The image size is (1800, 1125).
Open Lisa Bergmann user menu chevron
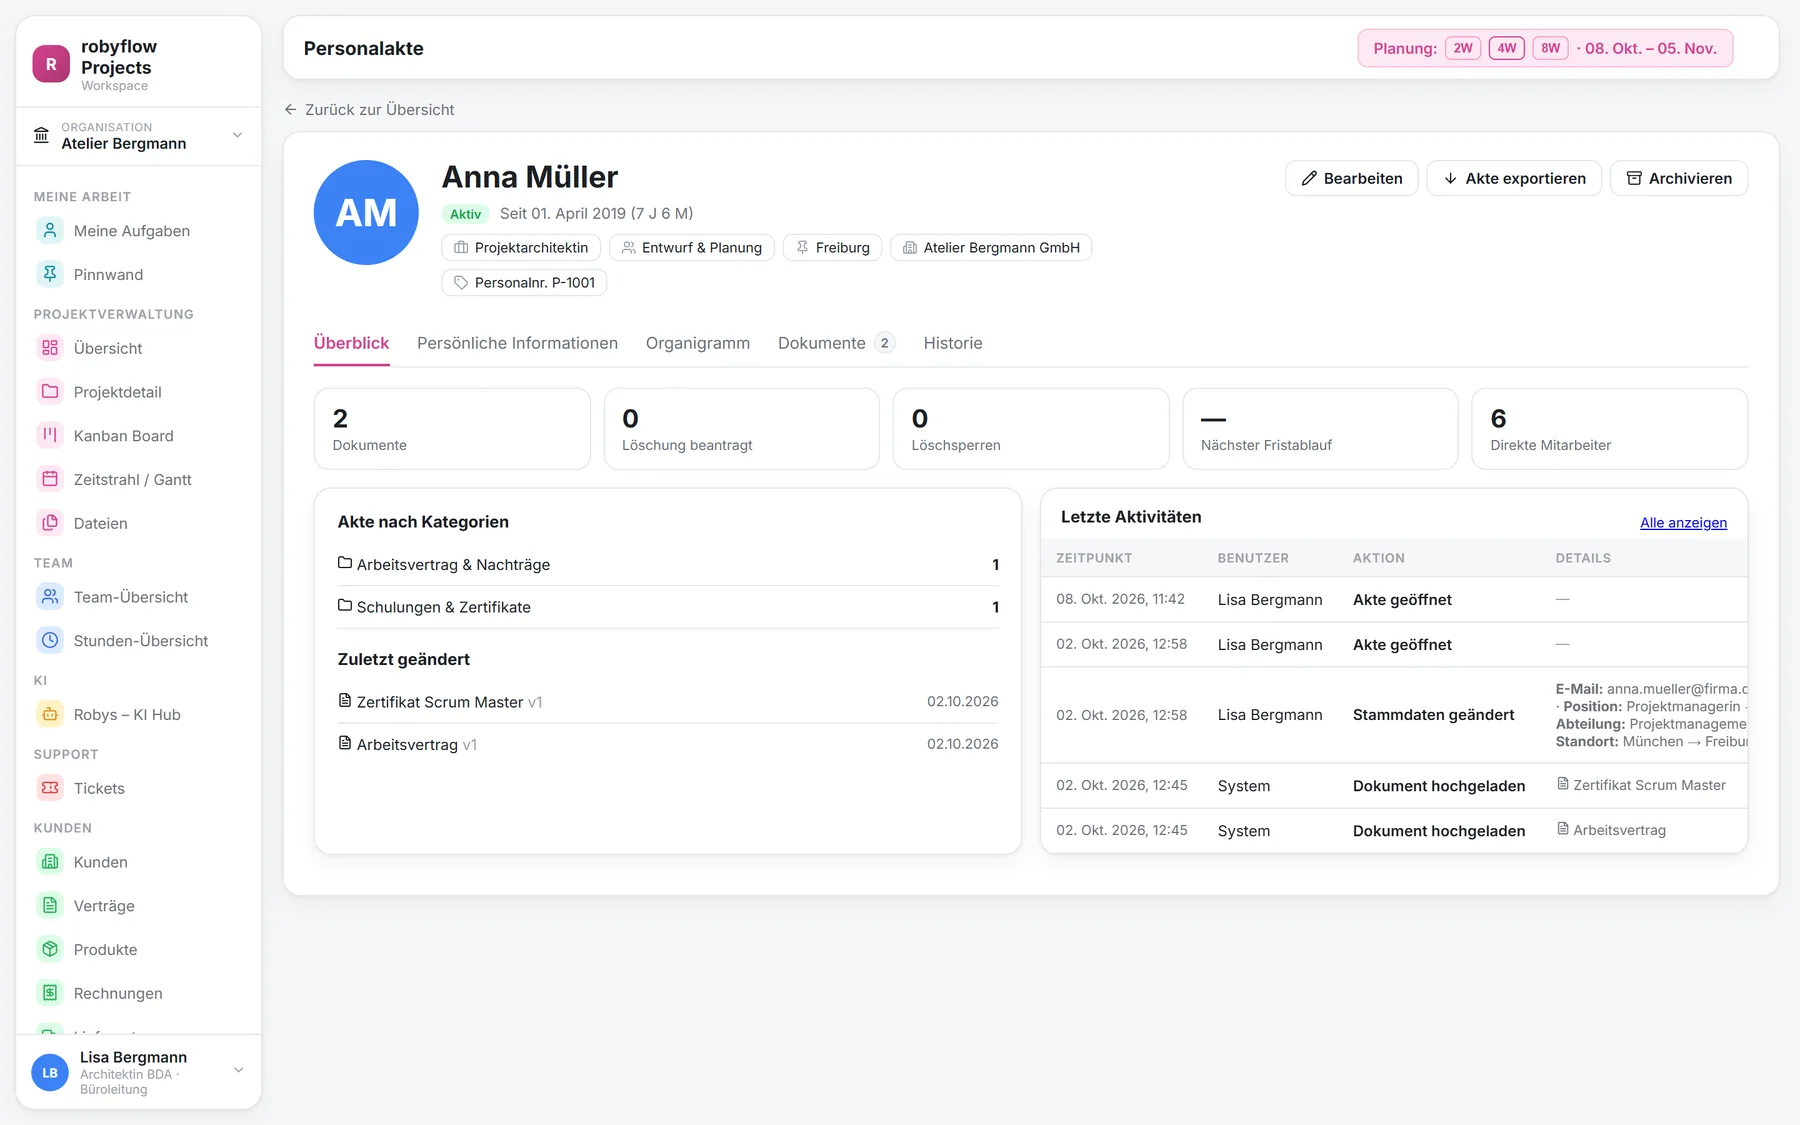[x=238, y=1070]
